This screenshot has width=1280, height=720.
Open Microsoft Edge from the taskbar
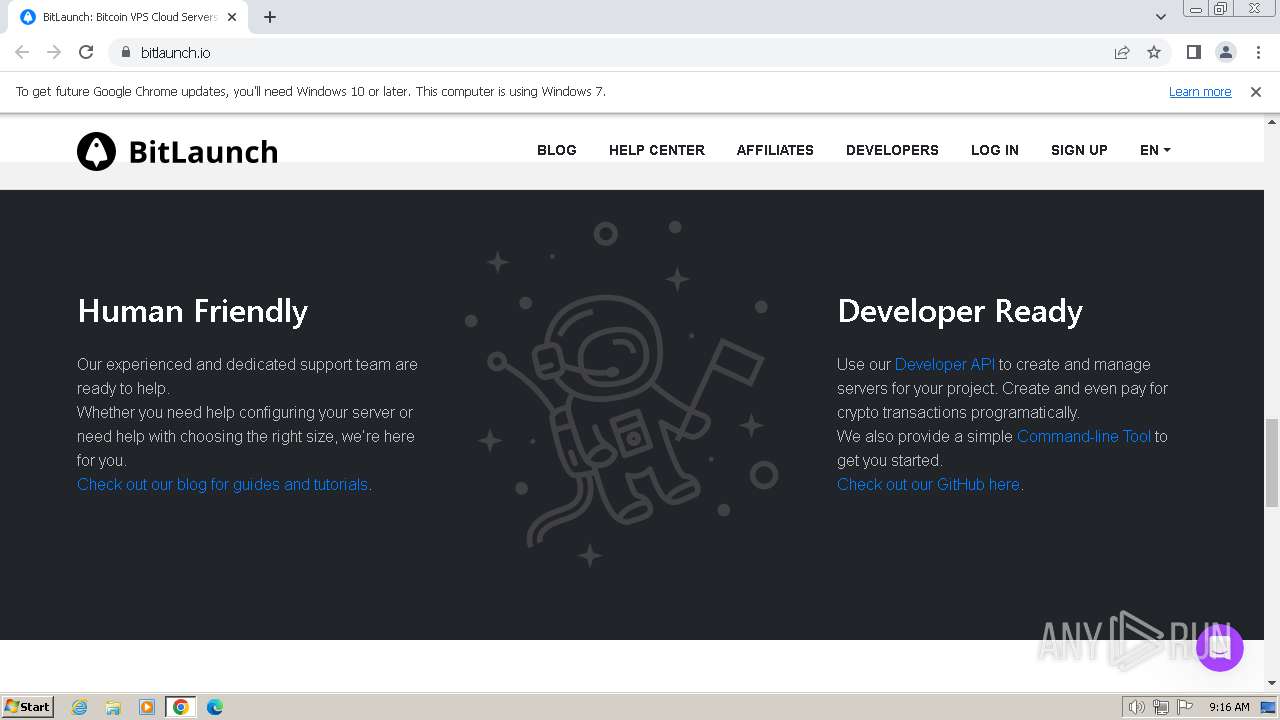click(215, 707)
